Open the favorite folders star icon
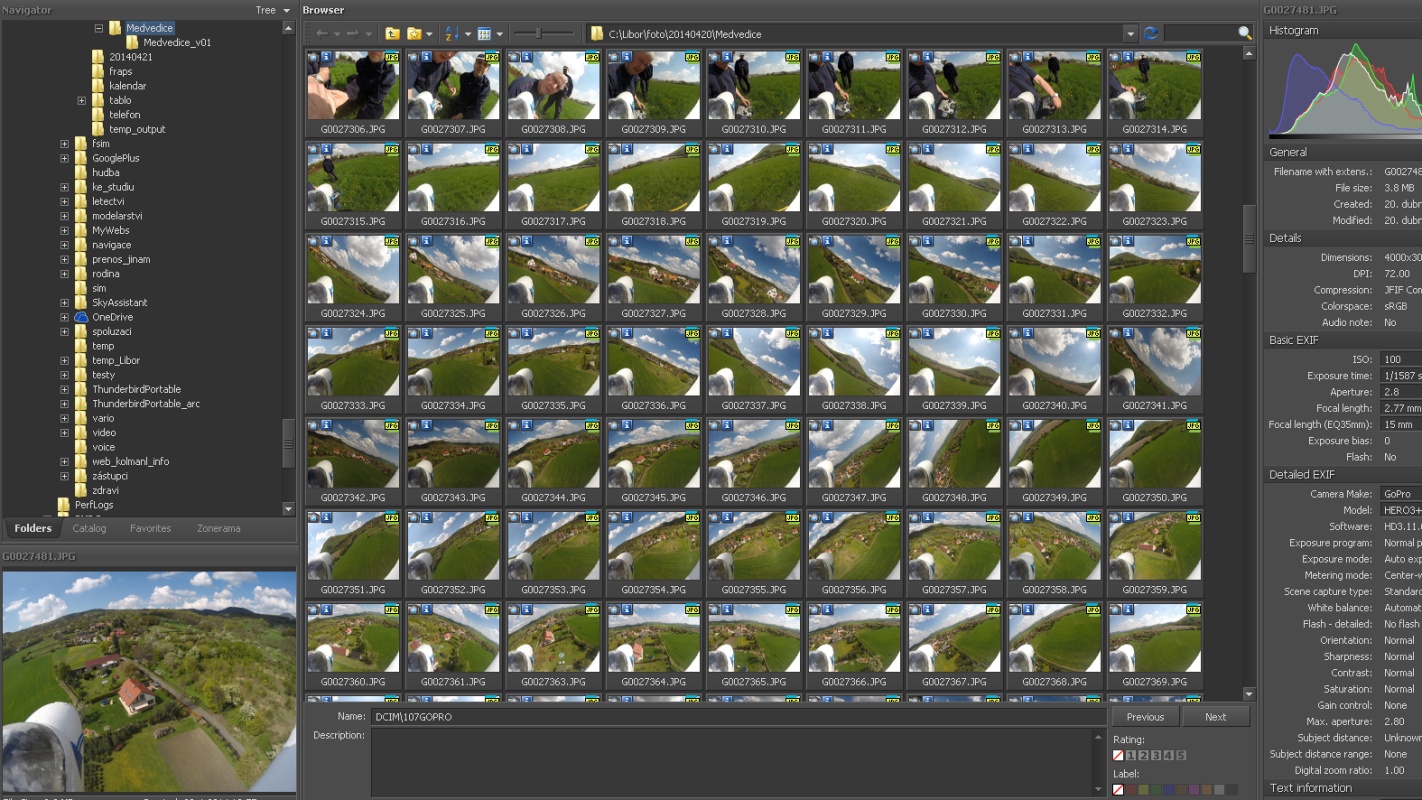 tap(414, 34)
